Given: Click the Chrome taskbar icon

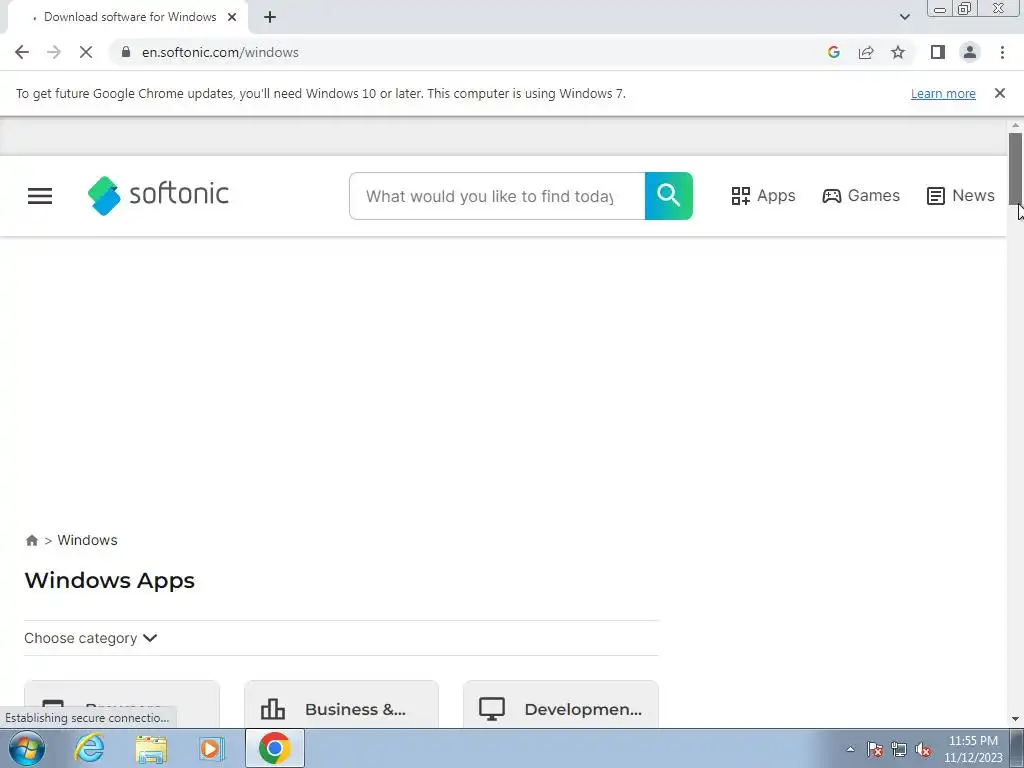Looking at the screenshot, I should click(275, 748).
